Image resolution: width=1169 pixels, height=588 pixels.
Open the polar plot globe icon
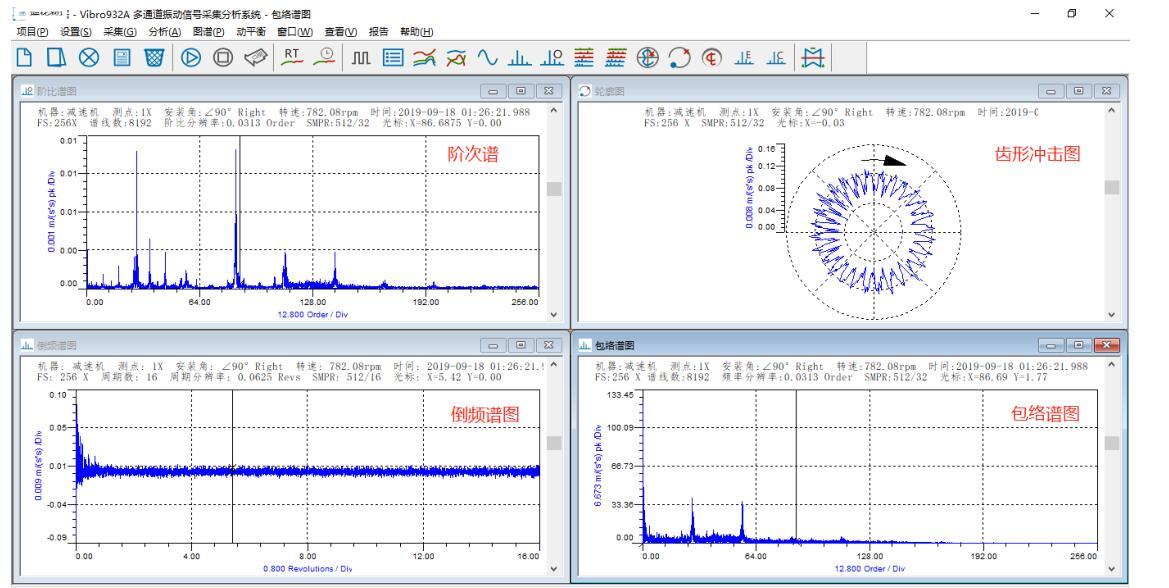point(648,57)
